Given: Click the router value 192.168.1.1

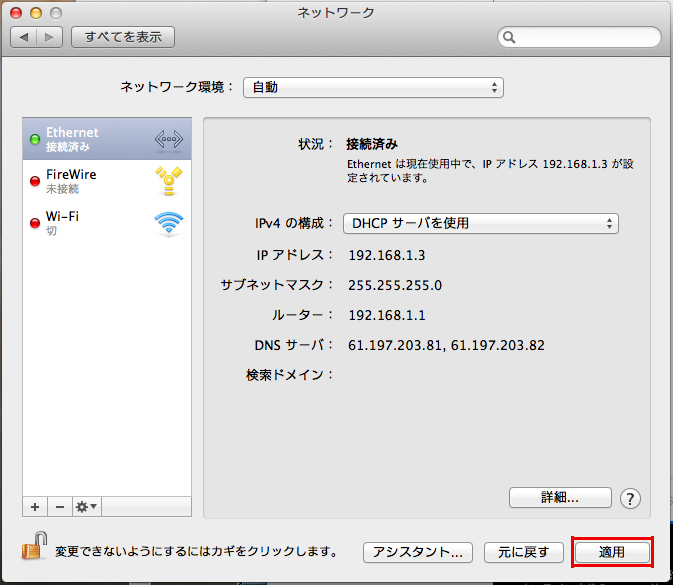Looking at the screenshot, I should click(x=387, y=315).
